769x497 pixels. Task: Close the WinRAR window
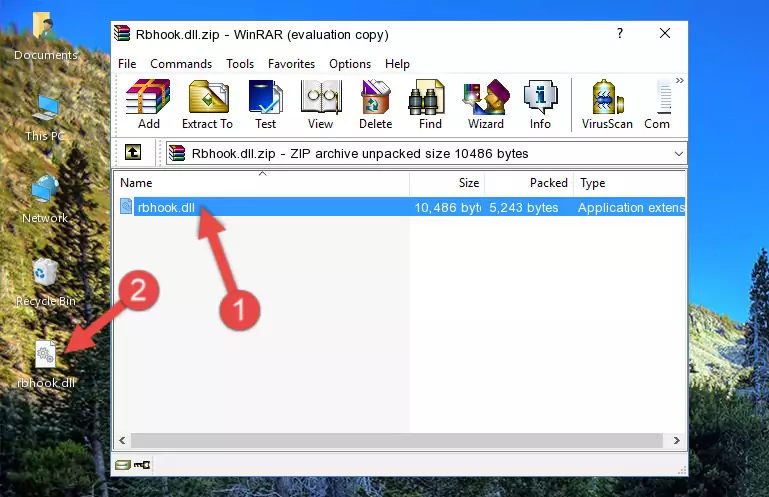pyautogui.click(x=665, y=33)
